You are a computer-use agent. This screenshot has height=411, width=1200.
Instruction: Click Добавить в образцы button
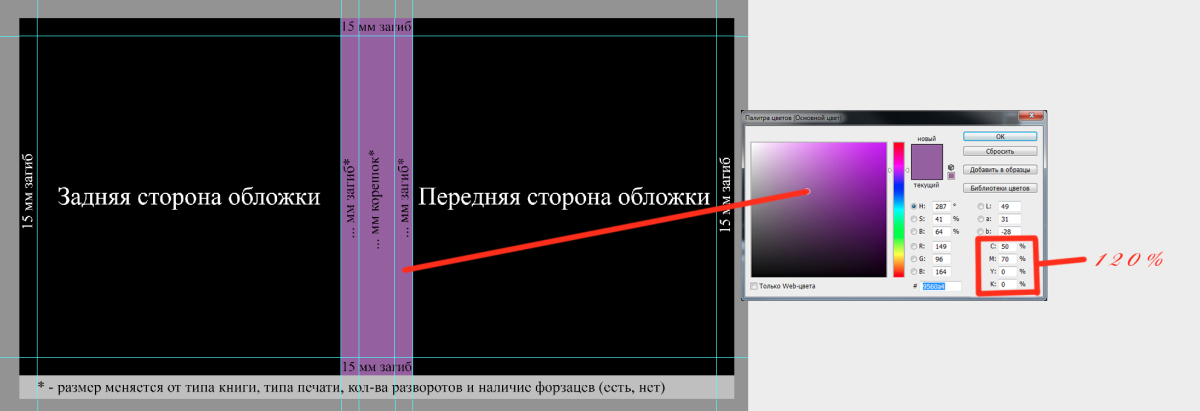pos(1000,169)
